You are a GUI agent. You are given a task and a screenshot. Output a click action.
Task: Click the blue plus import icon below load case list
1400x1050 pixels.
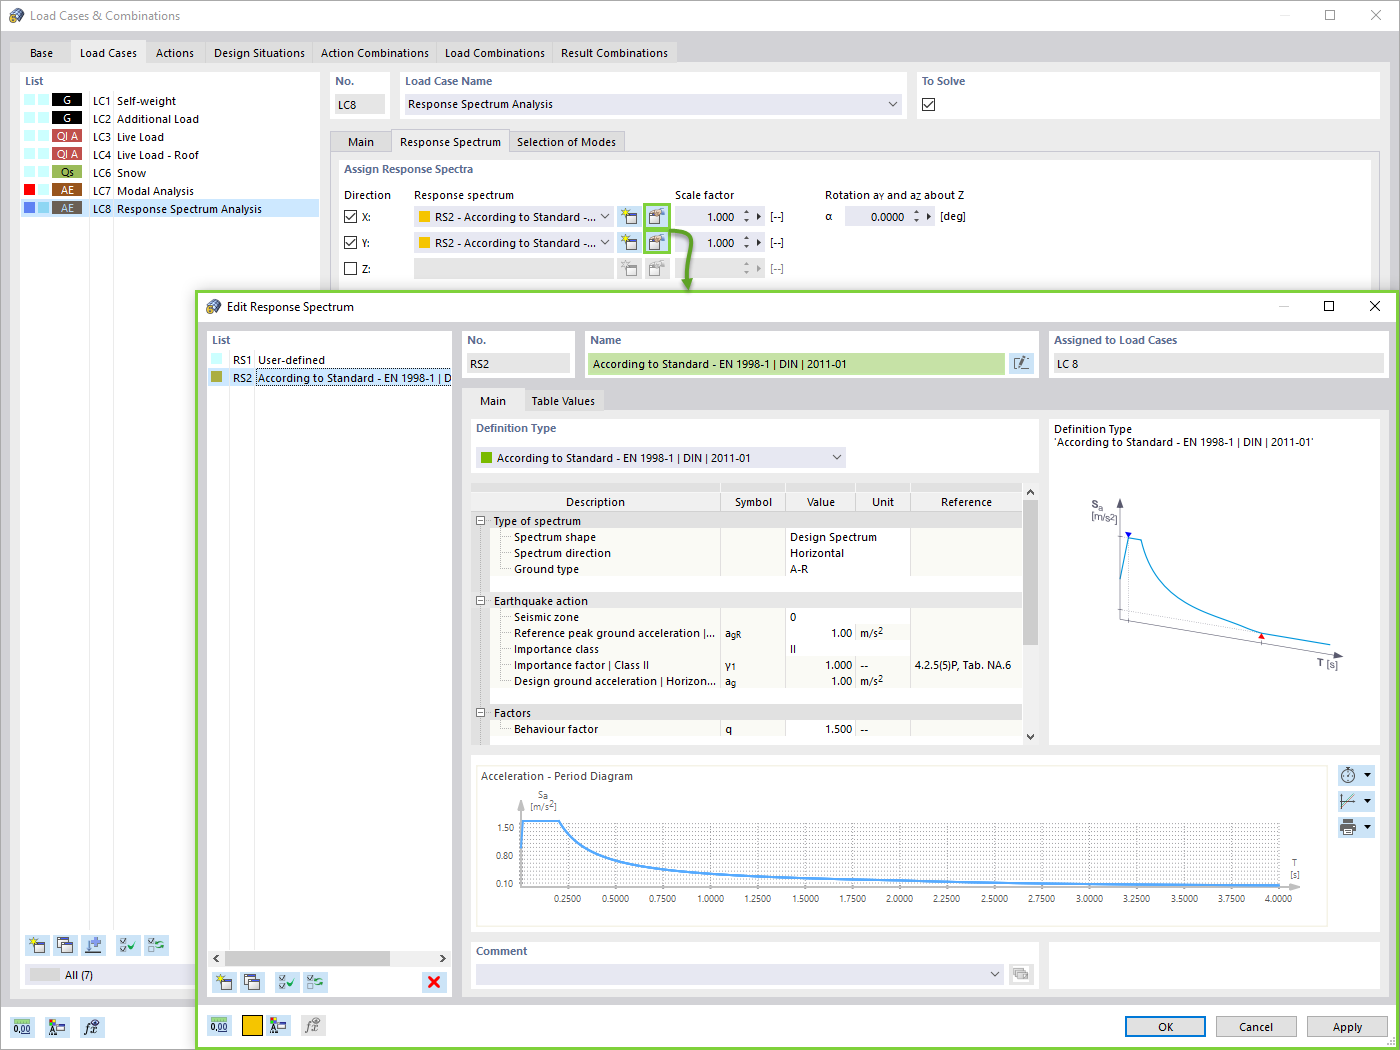[x=93, y=945]
